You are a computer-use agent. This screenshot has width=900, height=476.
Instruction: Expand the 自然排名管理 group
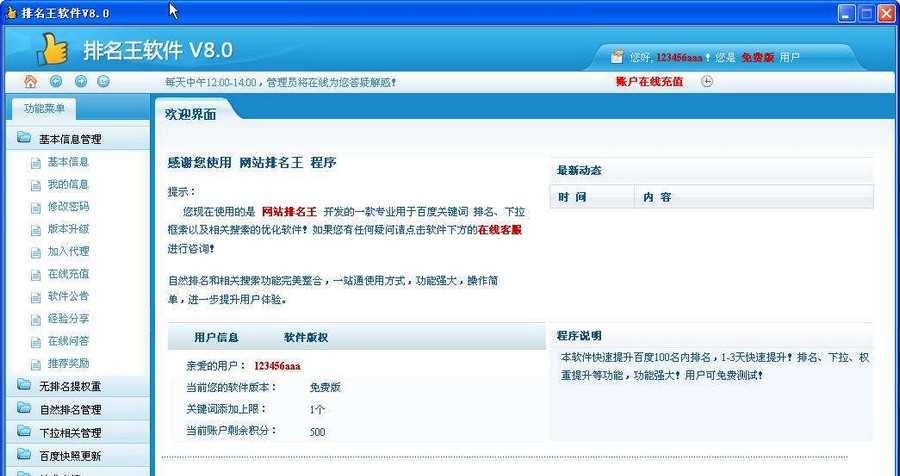(77, 409)
